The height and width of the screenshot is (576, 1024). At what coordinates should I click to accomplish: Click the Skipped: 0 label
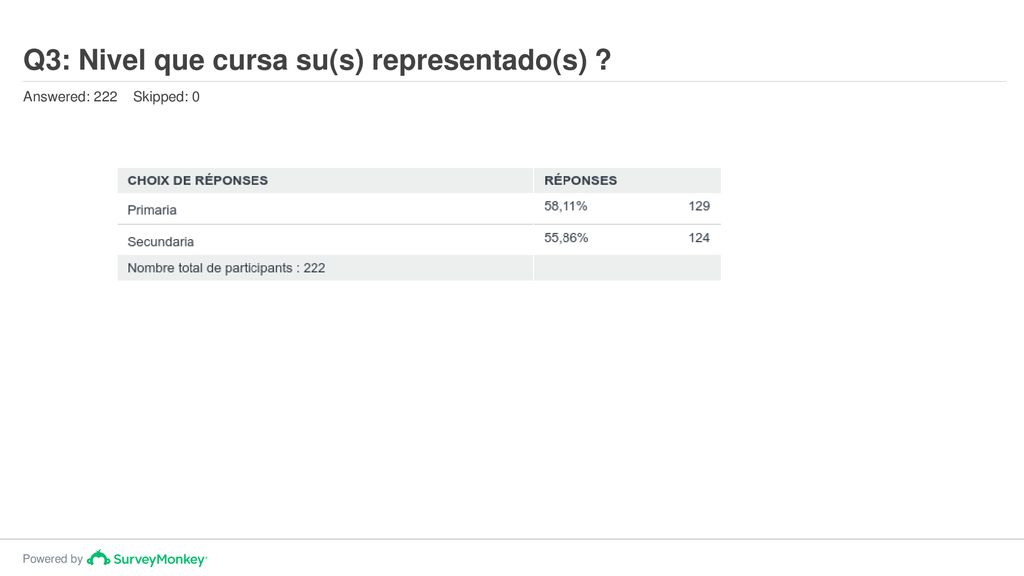click(x=166, y=97)
